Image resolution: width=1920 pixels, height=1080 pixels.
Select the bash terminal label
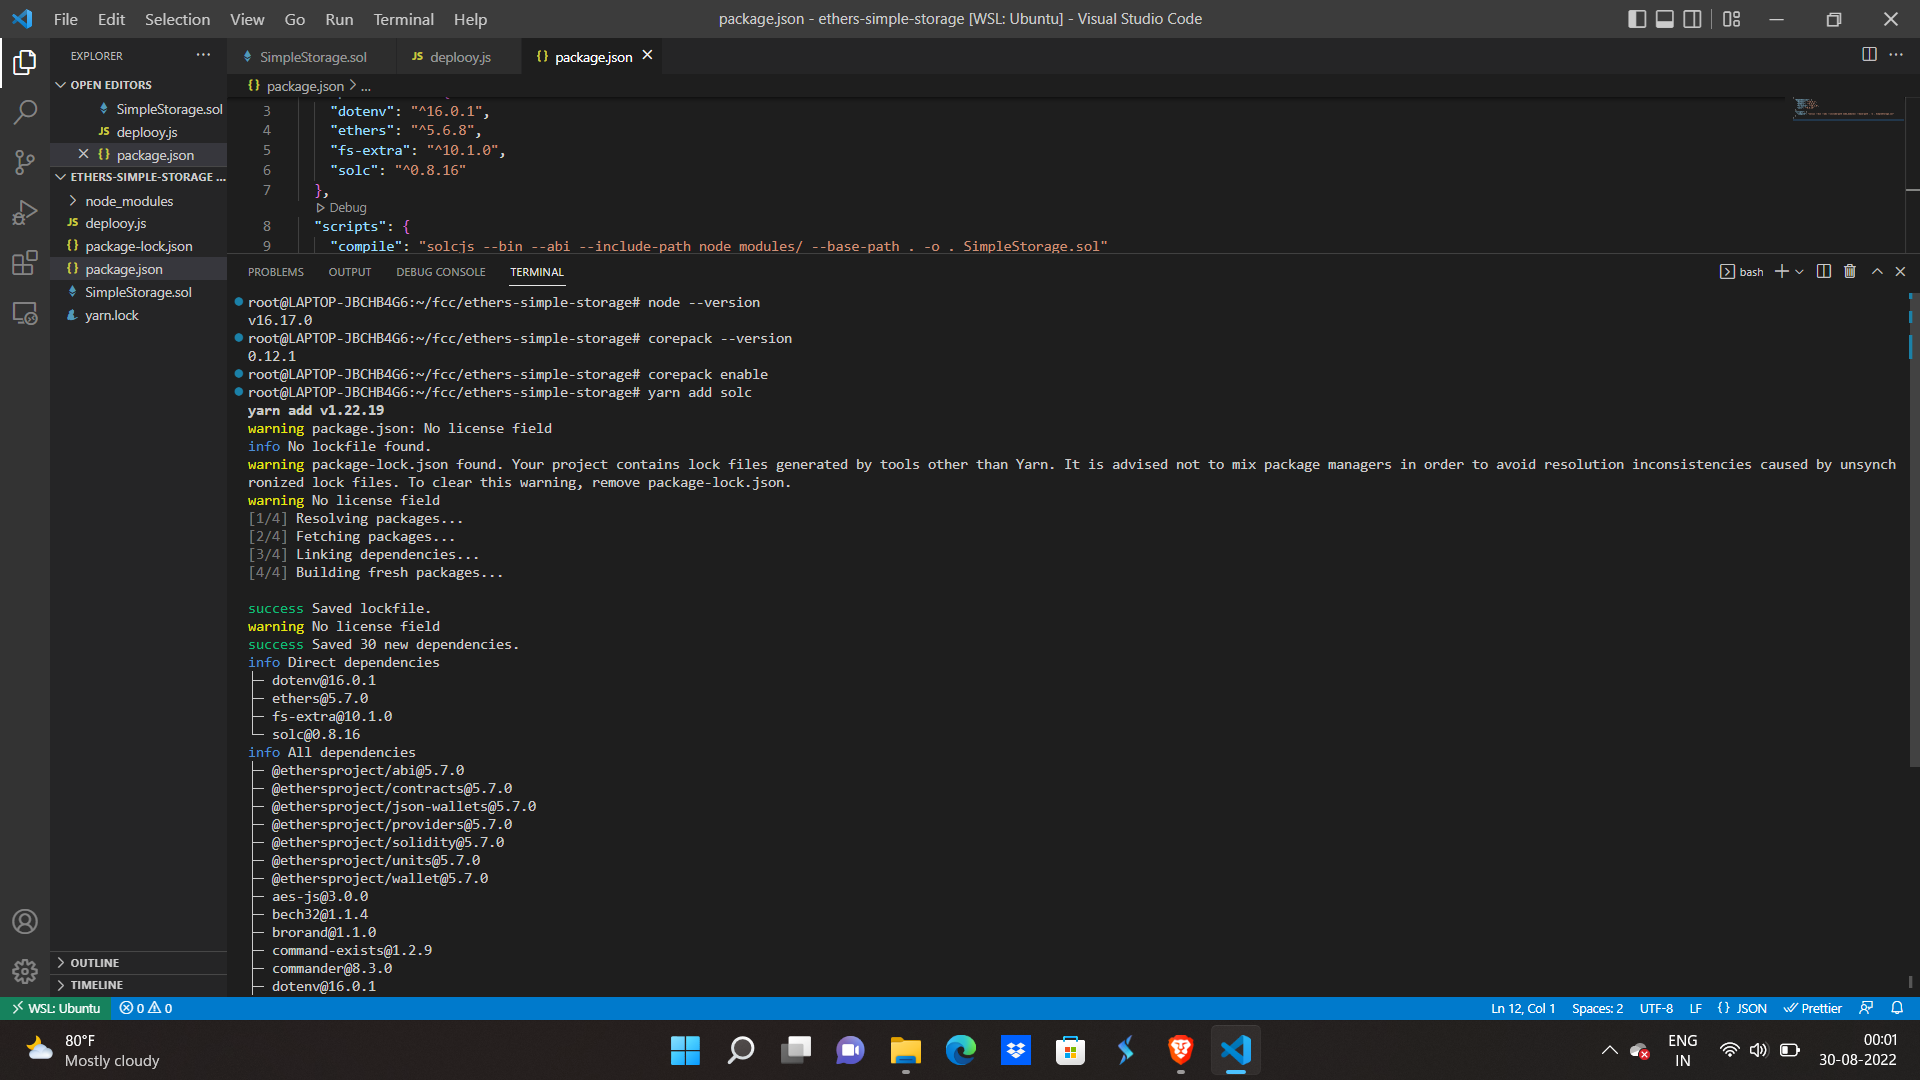point(1741,272)
